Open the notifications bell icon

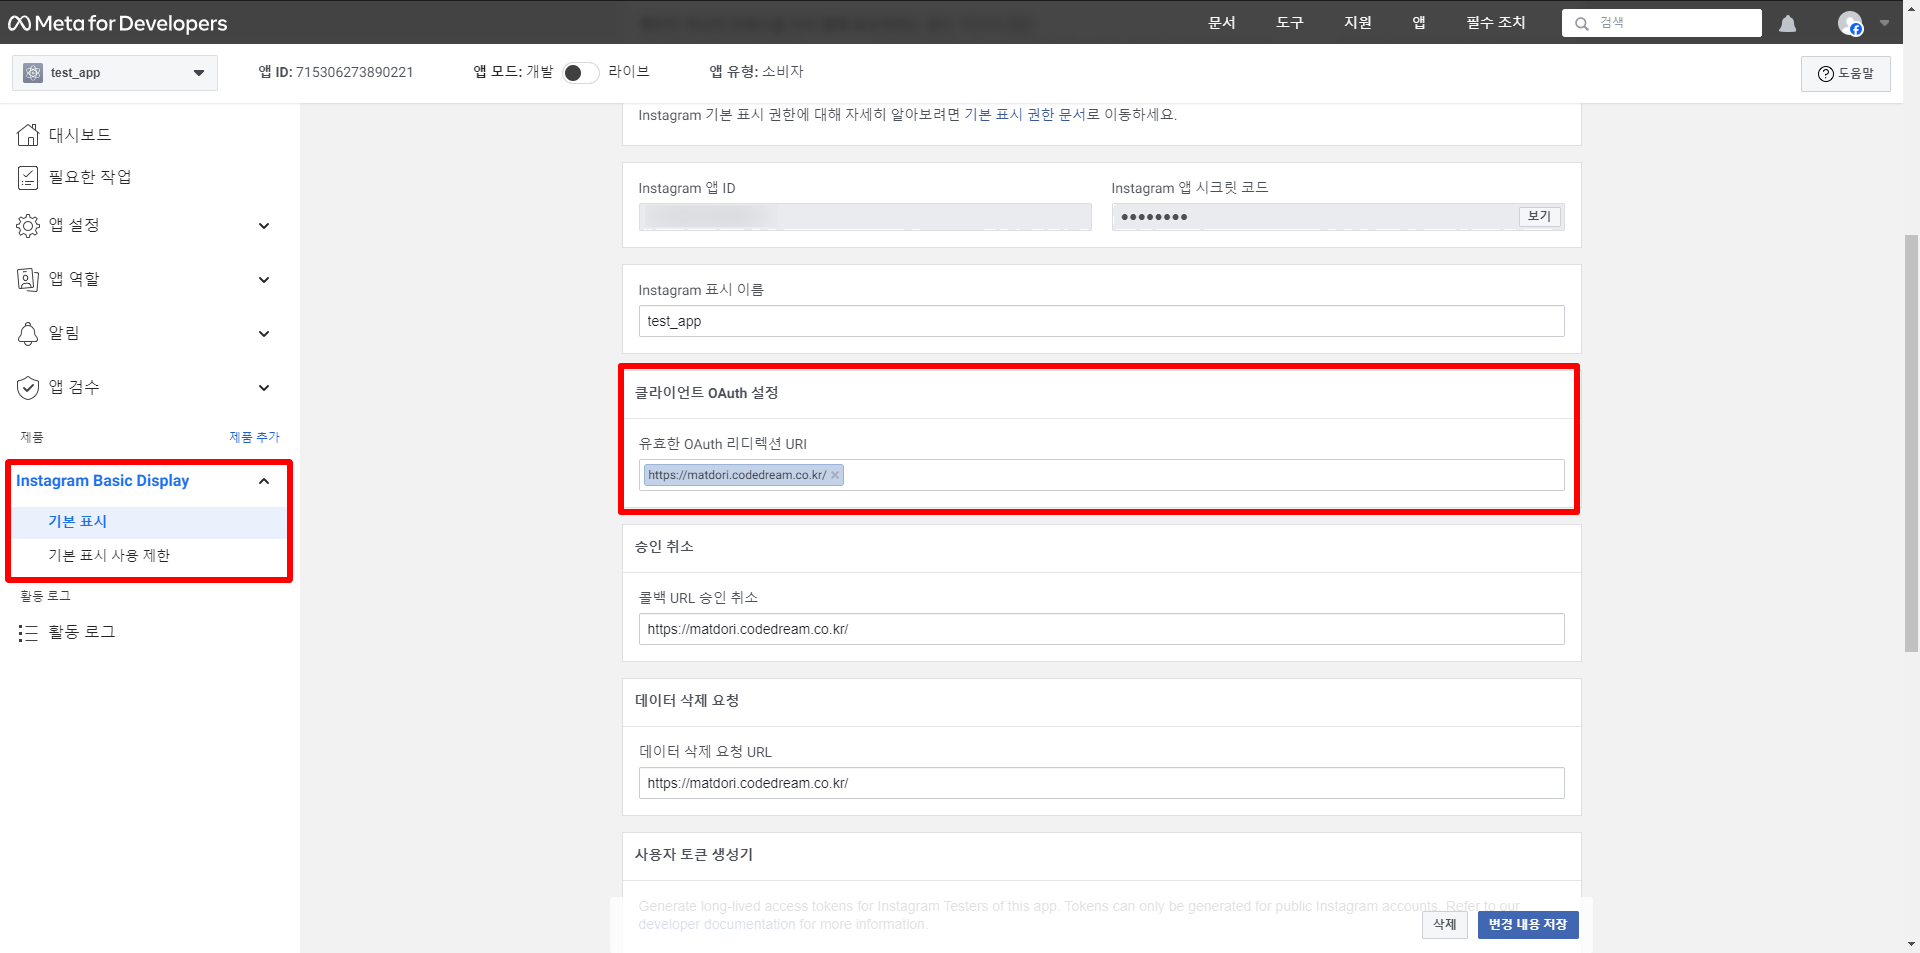(1787, 23)
